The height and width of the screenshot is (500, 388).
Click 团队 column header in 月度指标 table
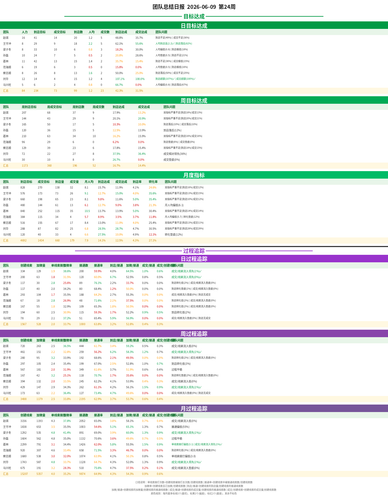pos(6,182)
